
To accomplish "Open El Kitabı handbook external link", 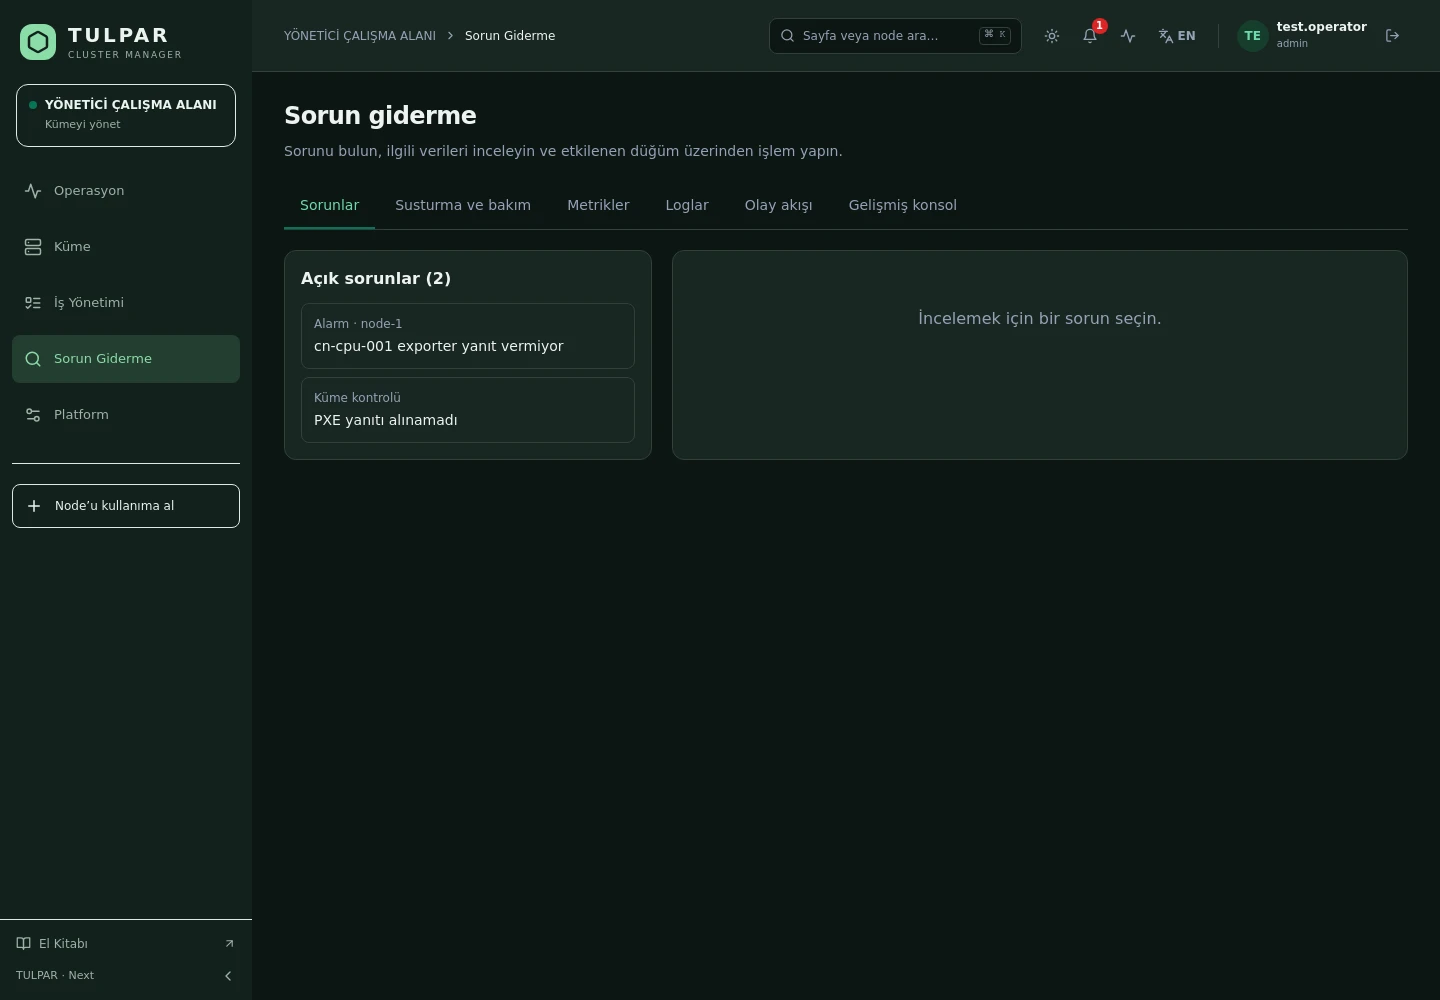I will [x=126, y=944].
